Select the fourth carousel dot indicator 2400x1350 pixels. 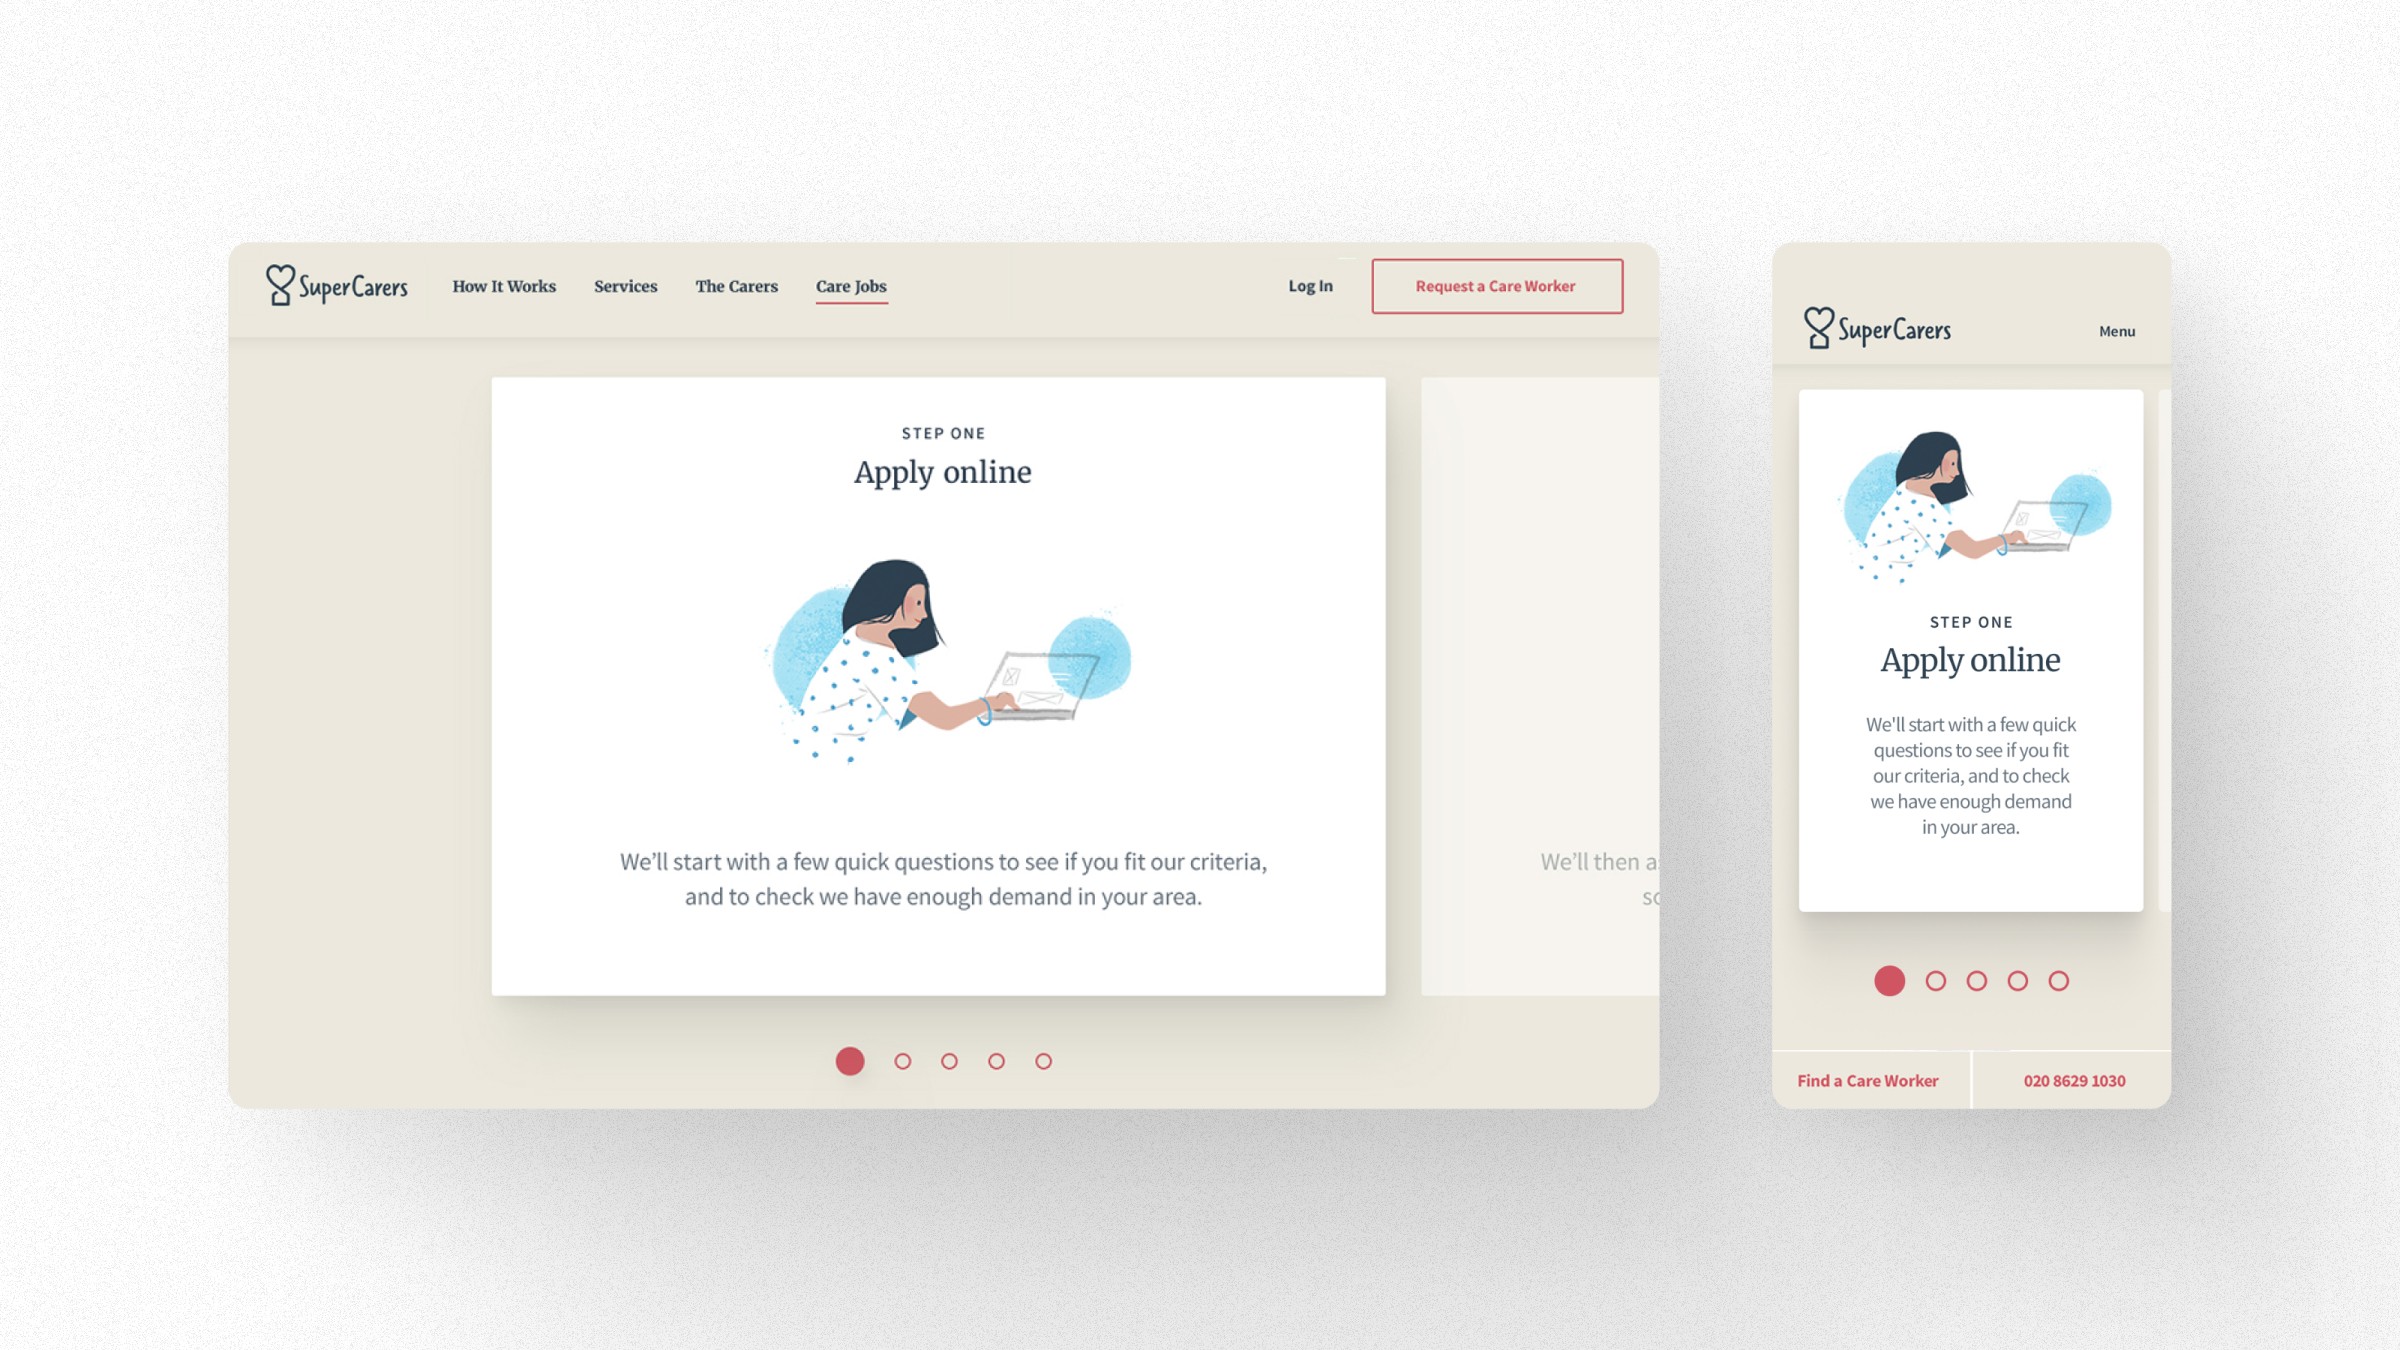[997, 1060]
